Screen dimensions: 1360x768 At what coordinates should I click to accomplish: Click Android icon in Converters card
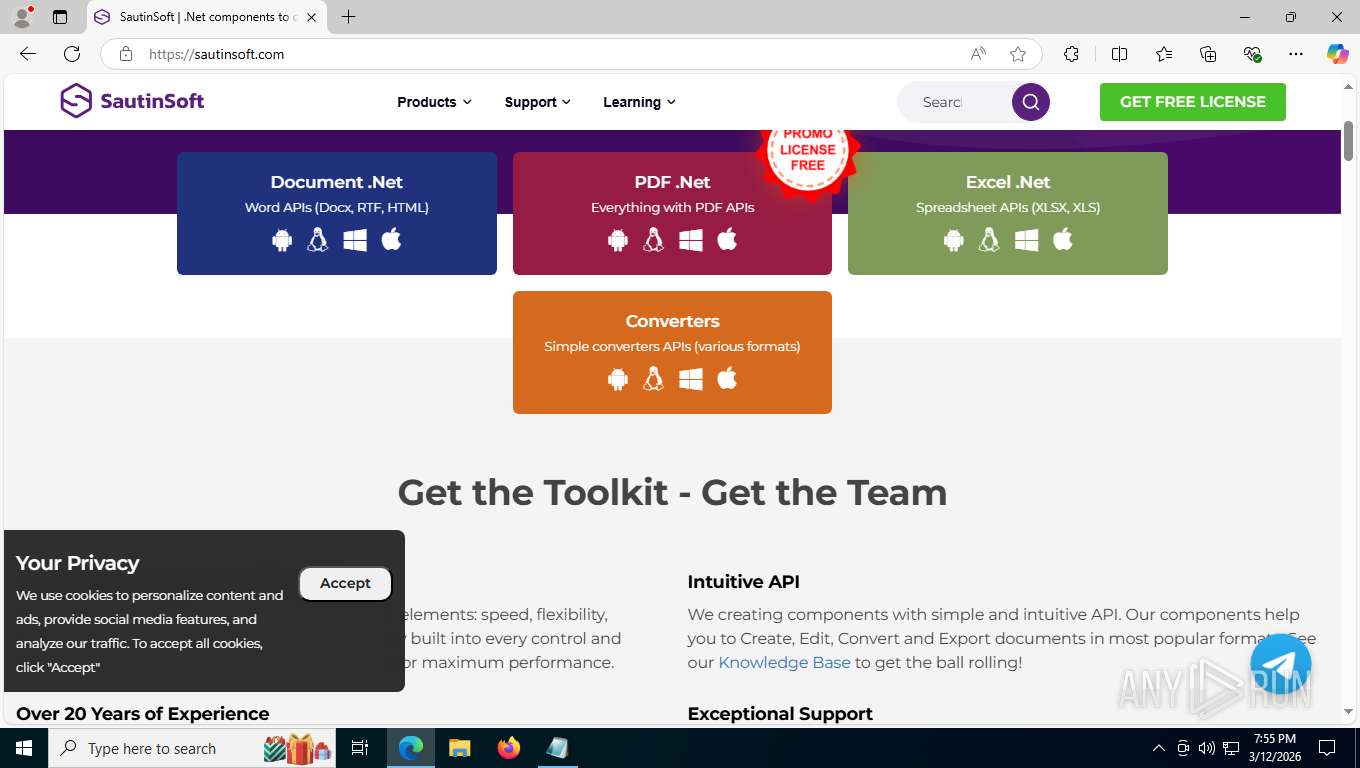coord(618,379)
